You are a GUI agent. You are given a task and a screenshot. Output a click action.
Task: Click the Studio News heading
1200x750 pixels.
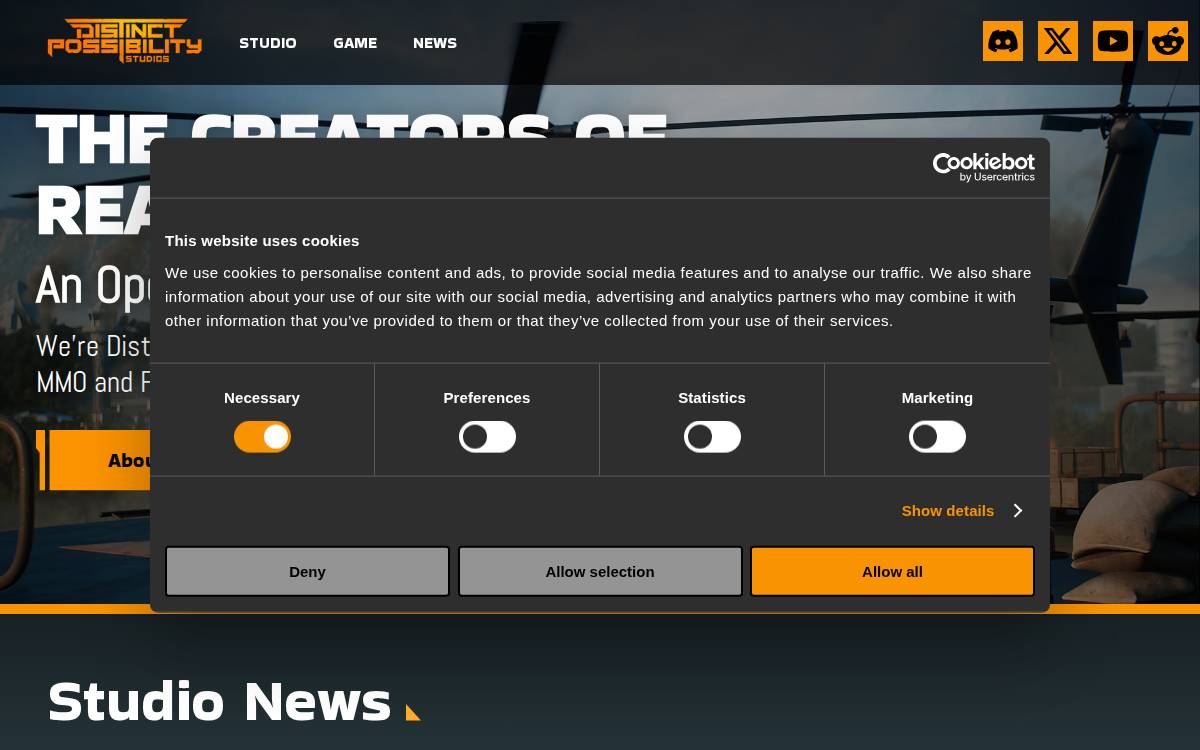(x=220, y=701)
